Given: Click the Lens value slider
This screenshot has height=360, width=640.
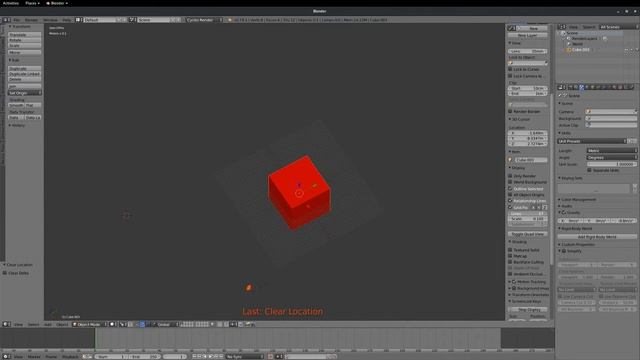Looking at the screenshot, I should 527,51.
